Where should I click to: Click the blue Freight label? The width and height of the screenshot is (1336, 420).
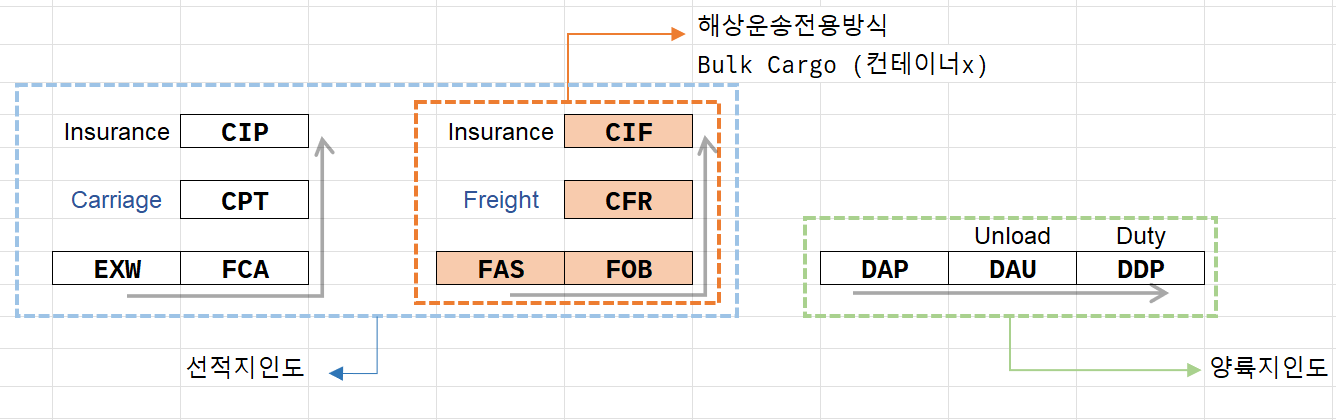point(501,200)
